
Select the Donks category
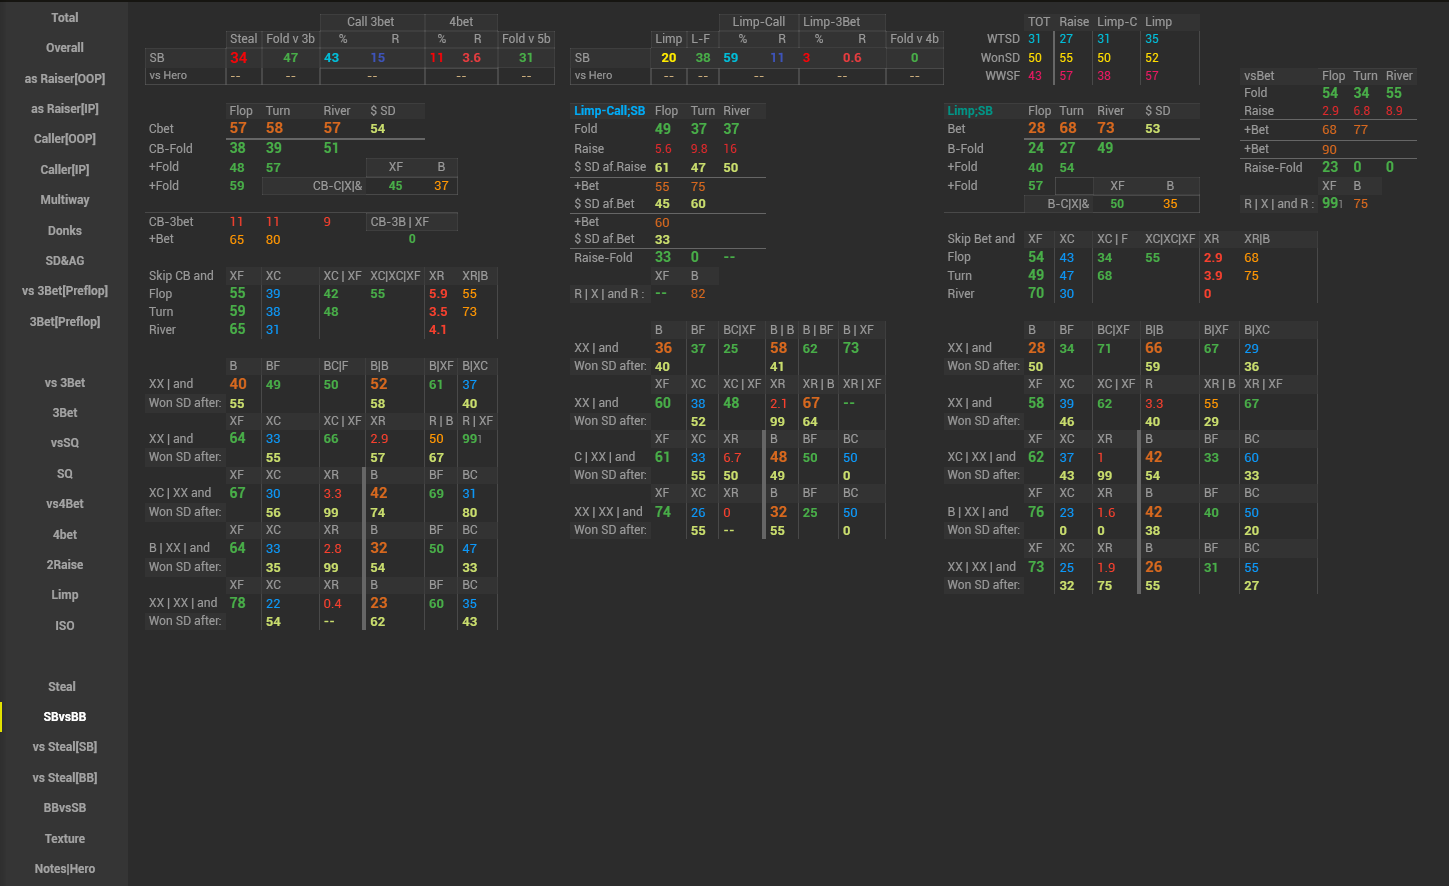[x=64, y=230]
